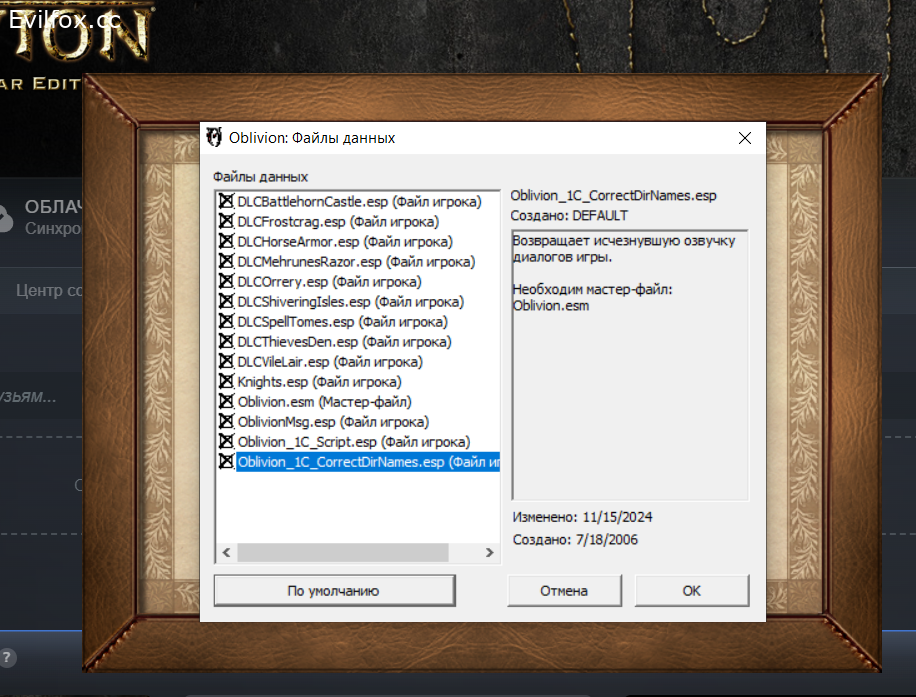Confirm with the OK button

tap(691, 591)
